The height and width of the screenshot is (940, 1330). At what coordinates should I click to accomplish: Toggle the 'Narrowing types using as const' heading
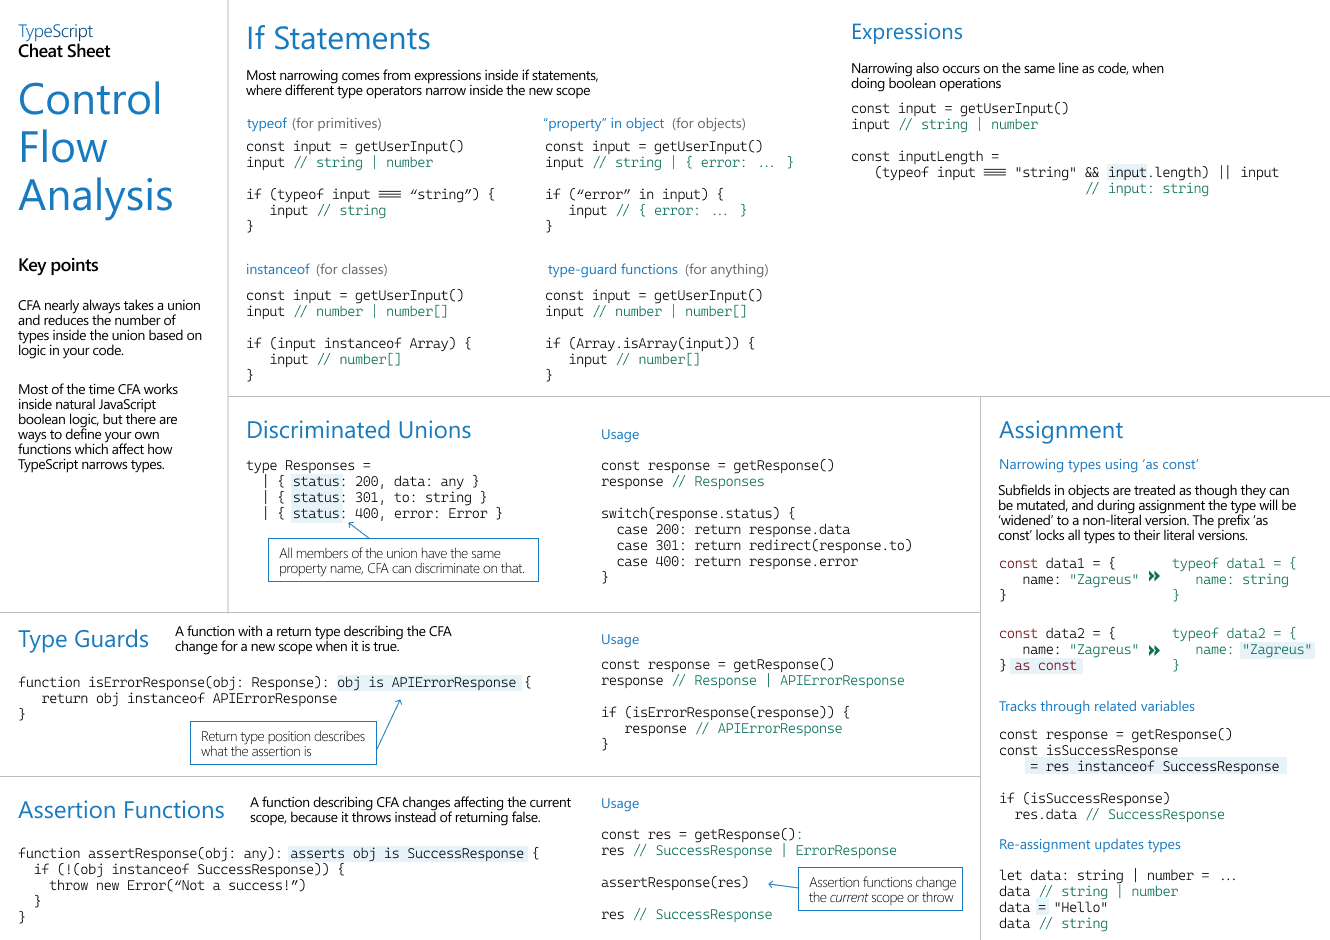pos(1097,464)
